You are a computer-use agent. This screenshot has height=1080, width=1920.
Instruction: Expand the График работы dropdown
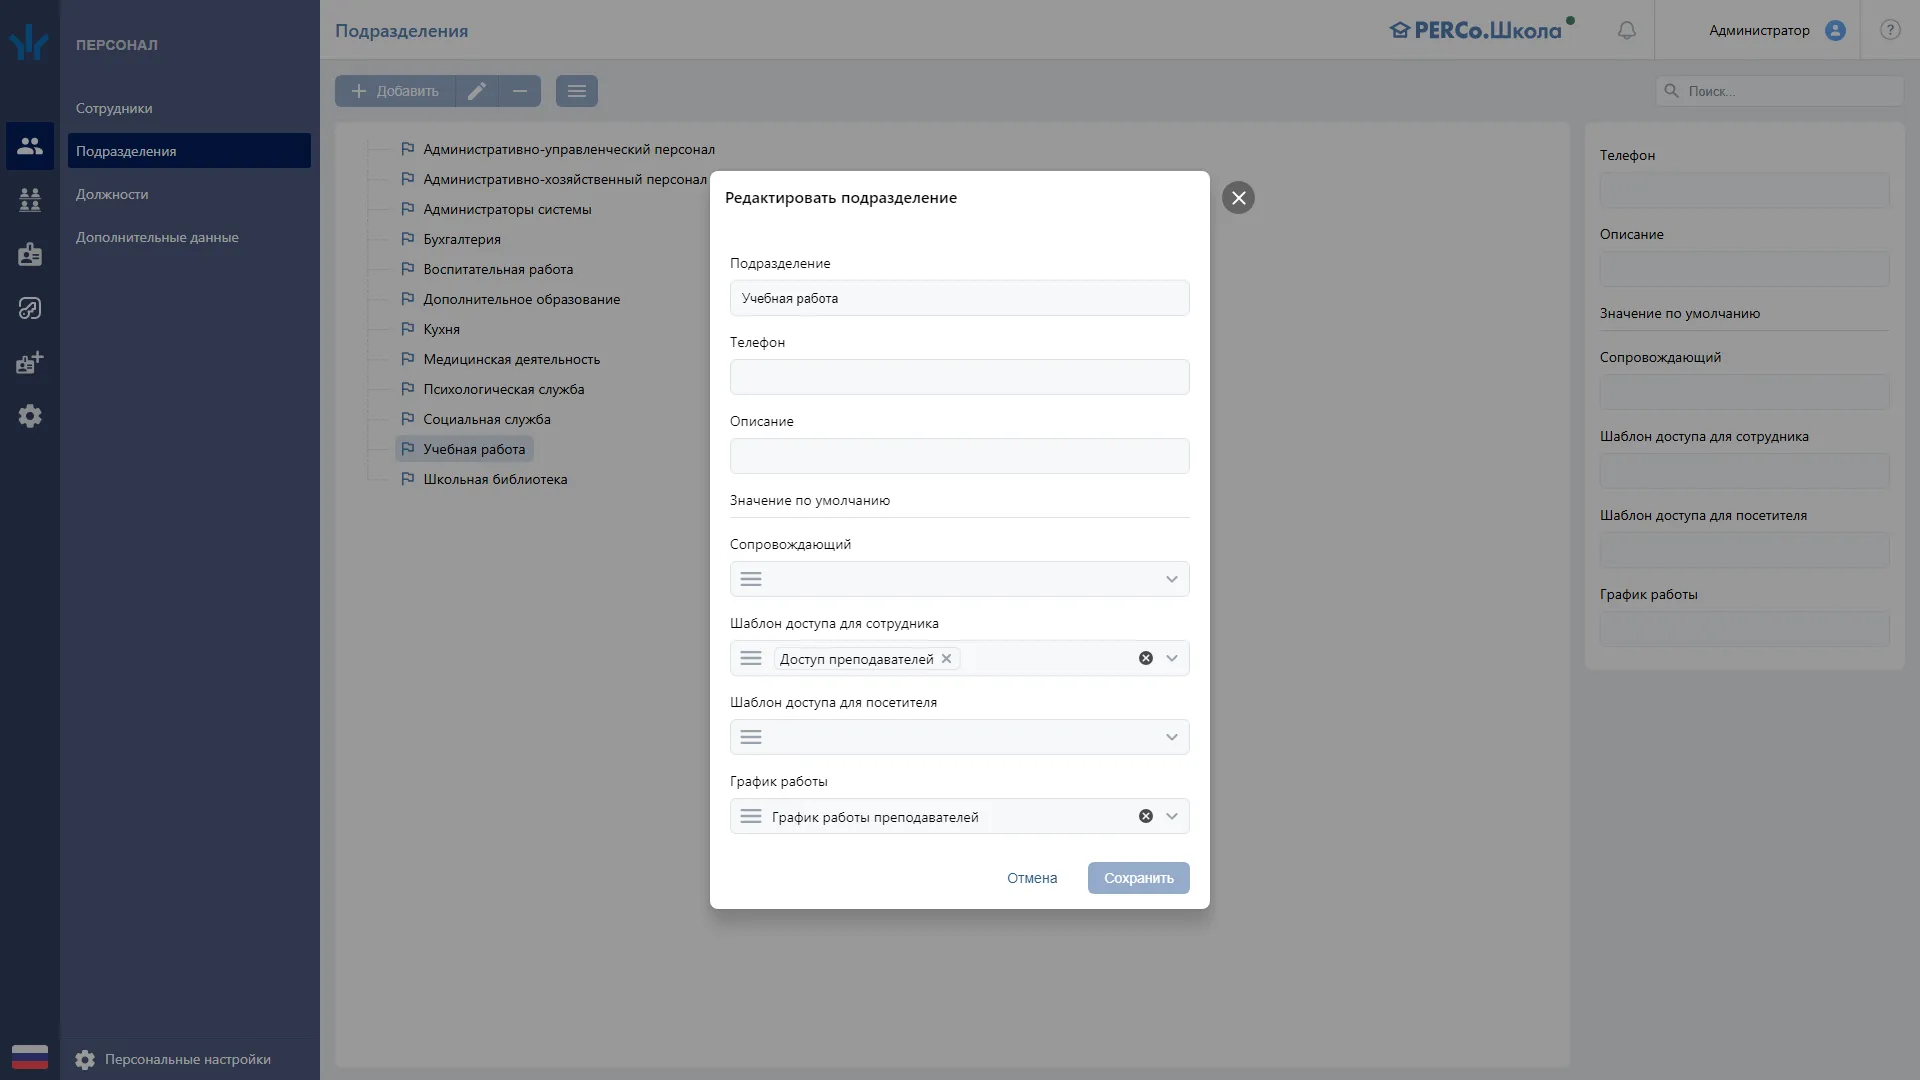1172,816
